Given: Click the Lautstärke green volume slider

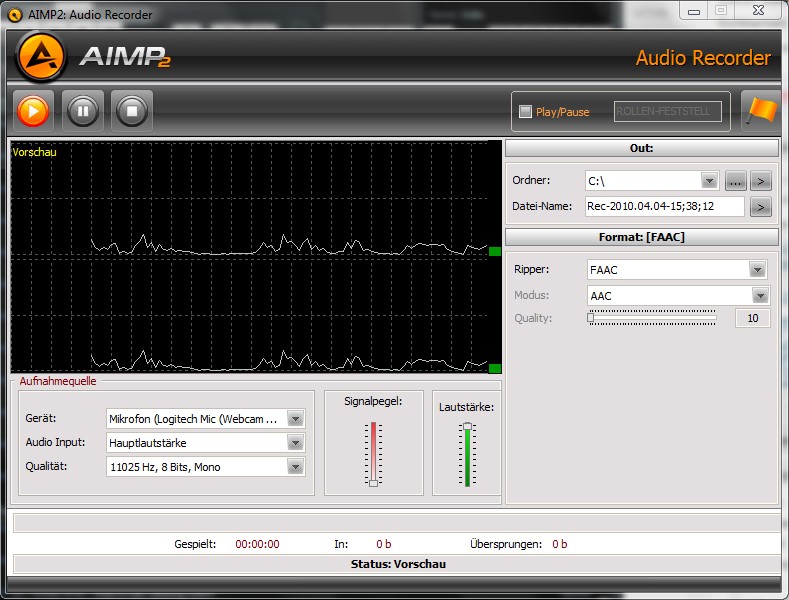Looking at the screenshot, I should tap(467, 455).
